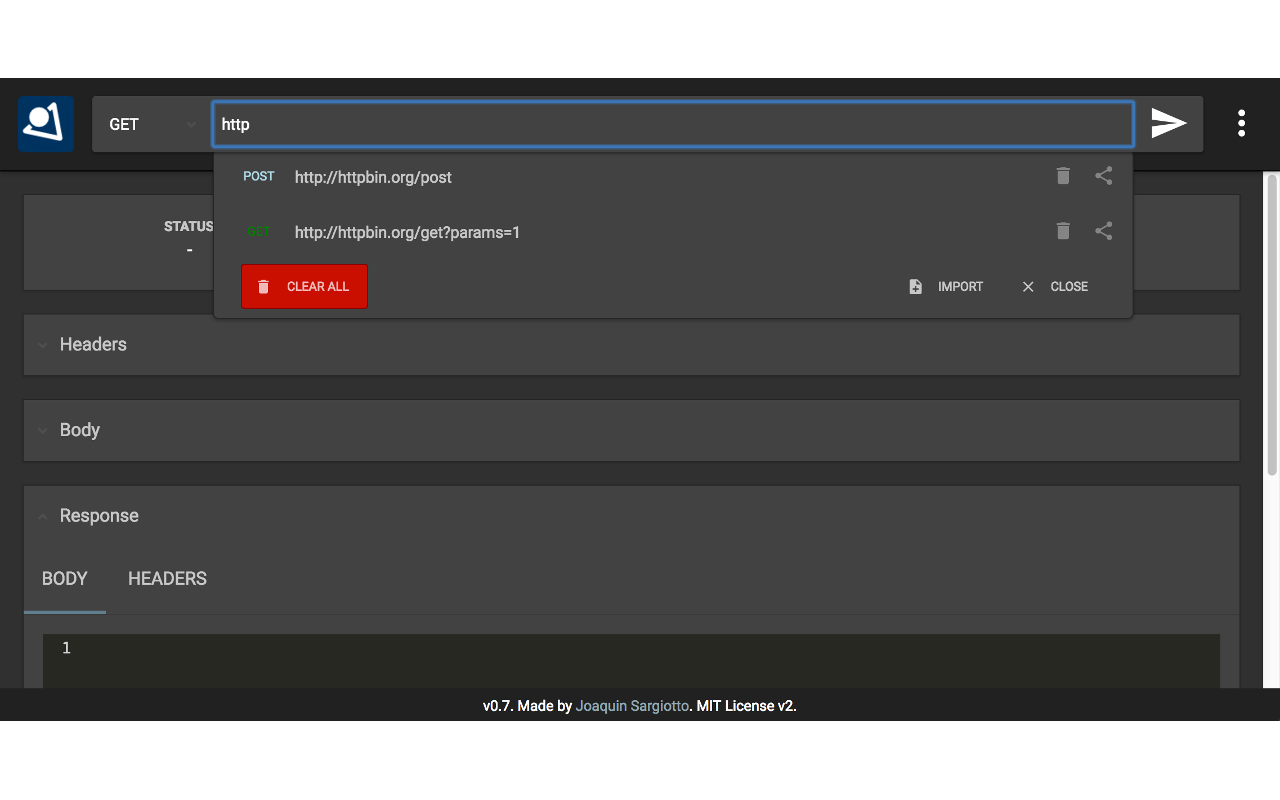The image size is (1280, 800).
Task: Select the POST httpbin.org/post suggestion
Action: pos(373,177)
